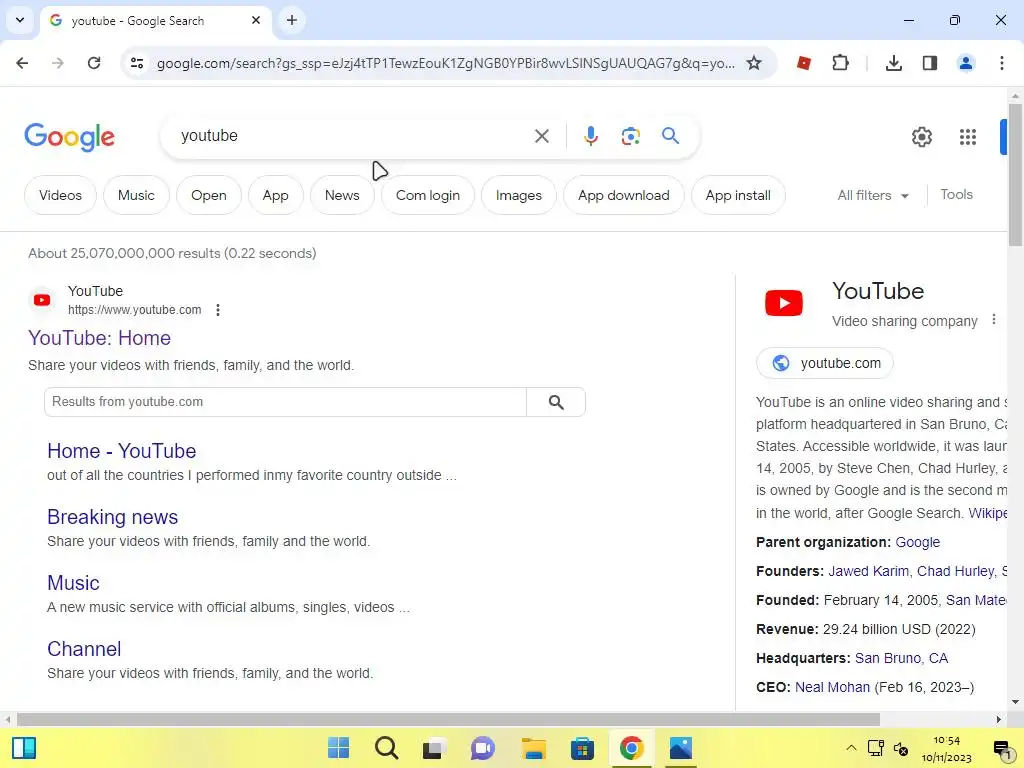Viewport: 1024px width, 768px height.
Task: Open Chad Hurley founder link
Action: (x=955, y=571)
